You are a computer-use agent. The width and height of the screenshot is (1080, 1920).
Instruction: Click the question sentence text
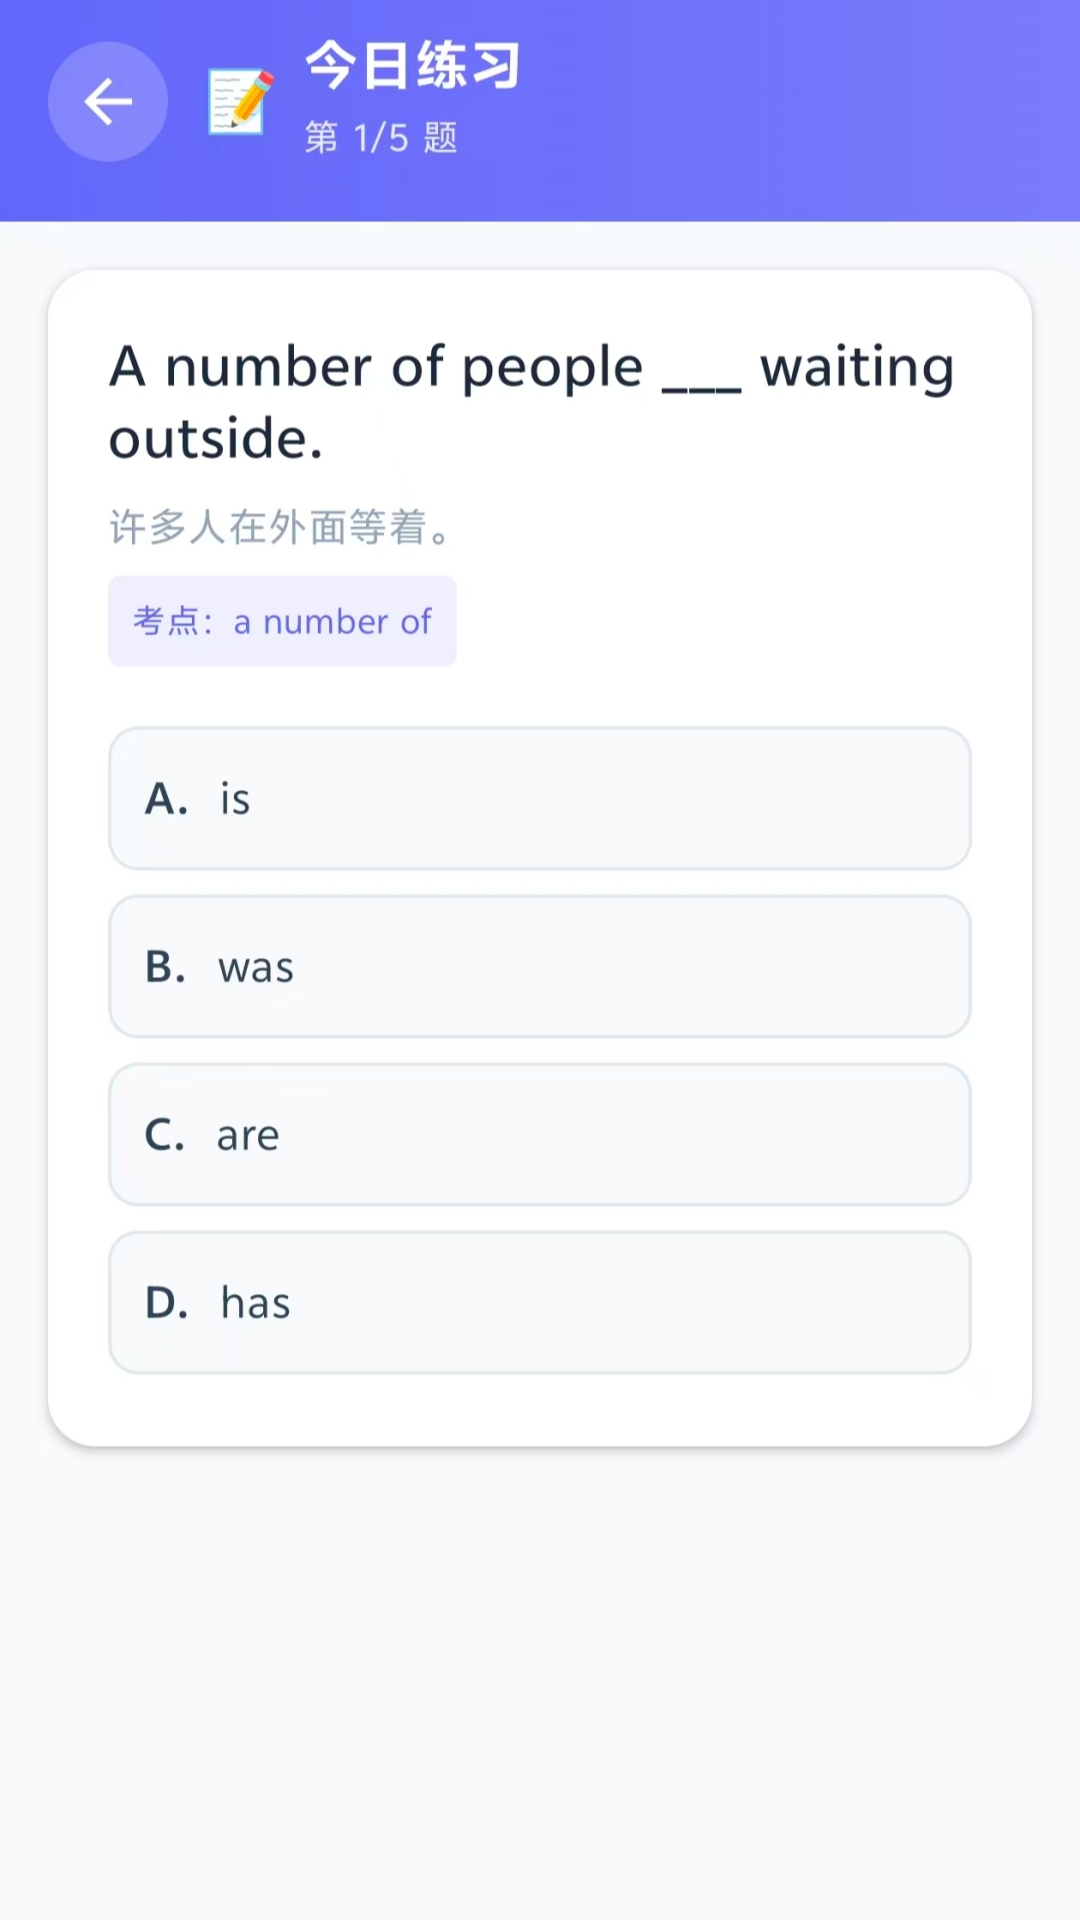click(531, 402)
